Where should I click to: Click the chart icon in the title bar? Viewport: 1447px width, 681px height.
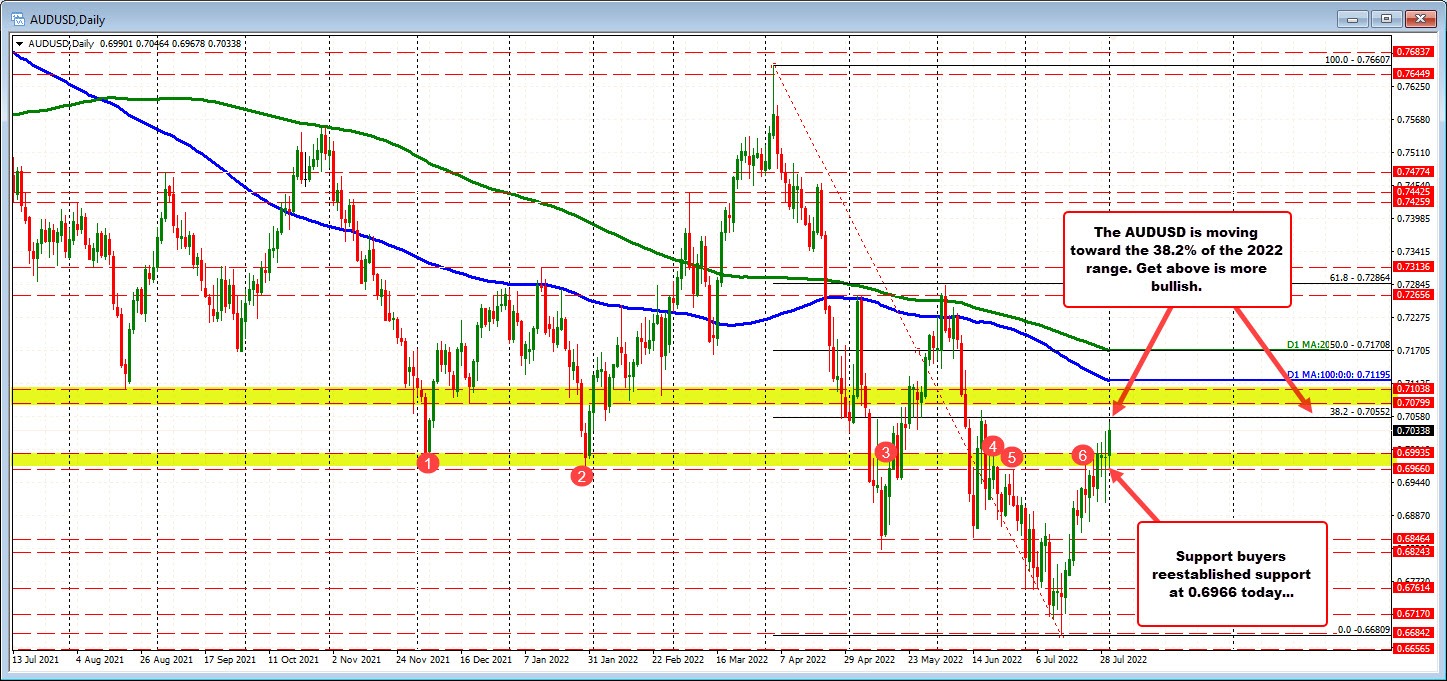pos(16,18)
